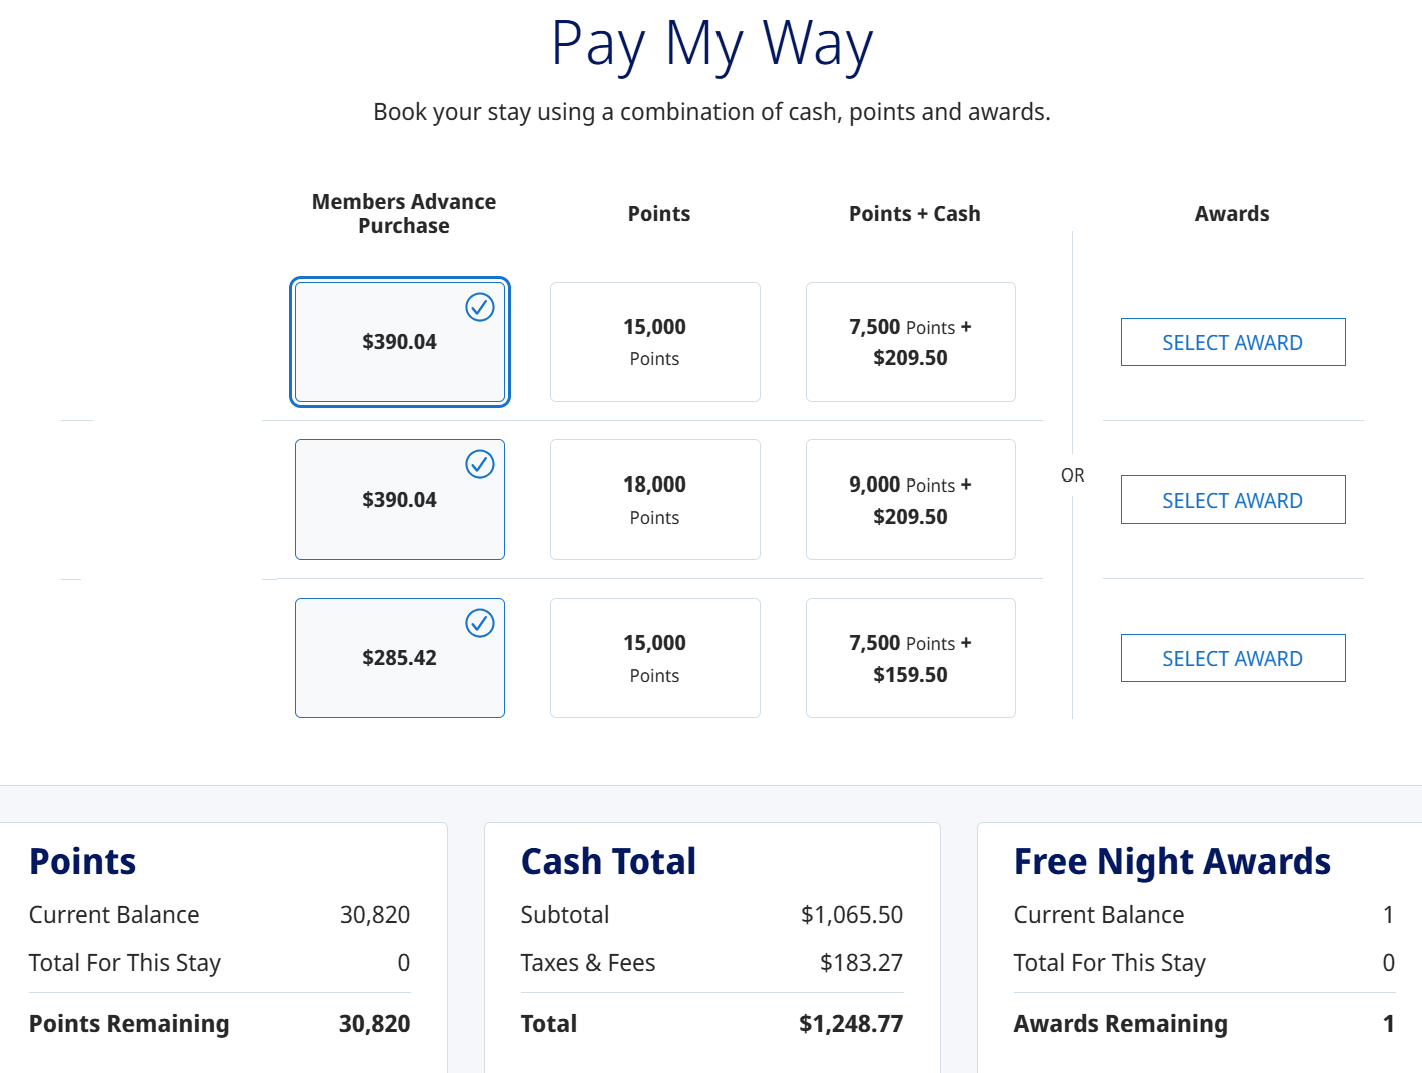Click the checkmark icon on the top $390.04 card

480,307
